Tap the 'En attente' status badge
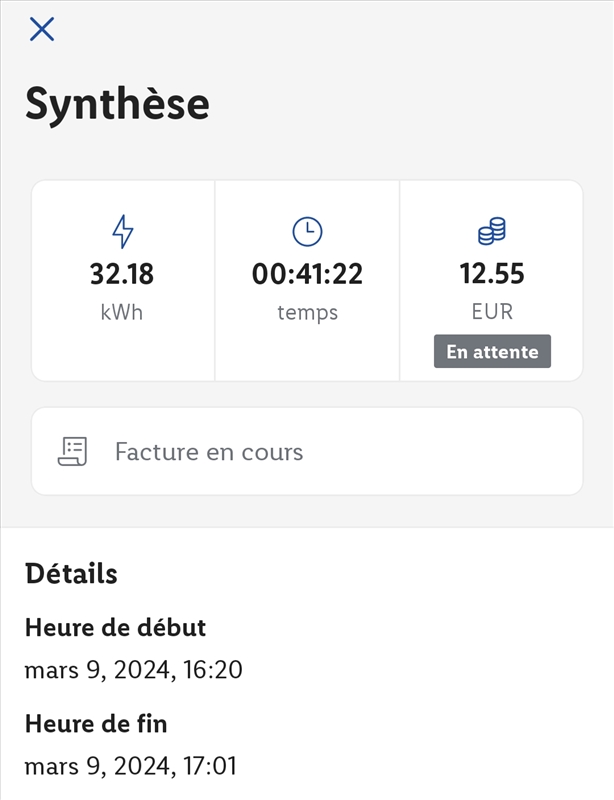The width and height of the screenshot is (614, 800). click(490, 350)
